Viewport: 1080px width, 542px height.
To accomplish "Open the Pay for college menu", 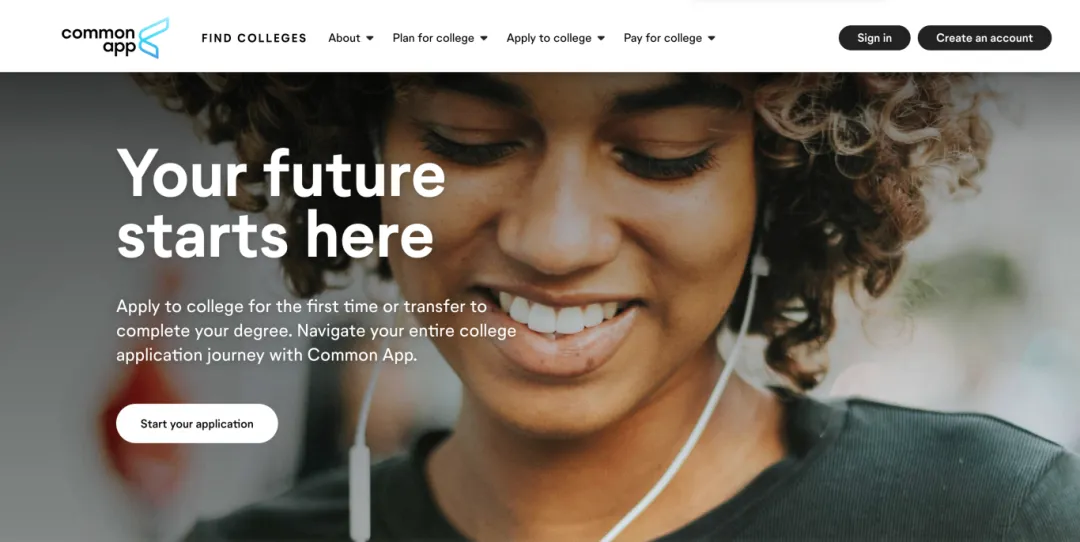I will (663, 39).
